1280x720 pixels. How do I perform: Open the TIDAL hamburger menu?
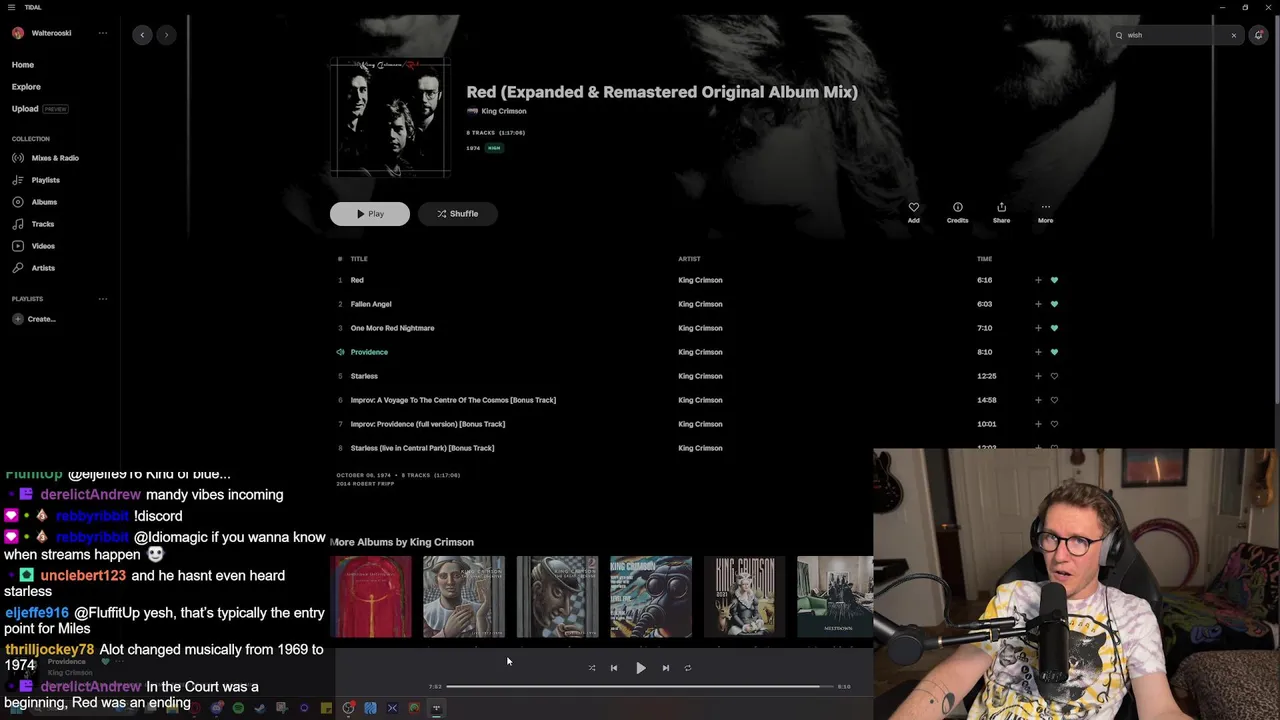coord(11,7)
